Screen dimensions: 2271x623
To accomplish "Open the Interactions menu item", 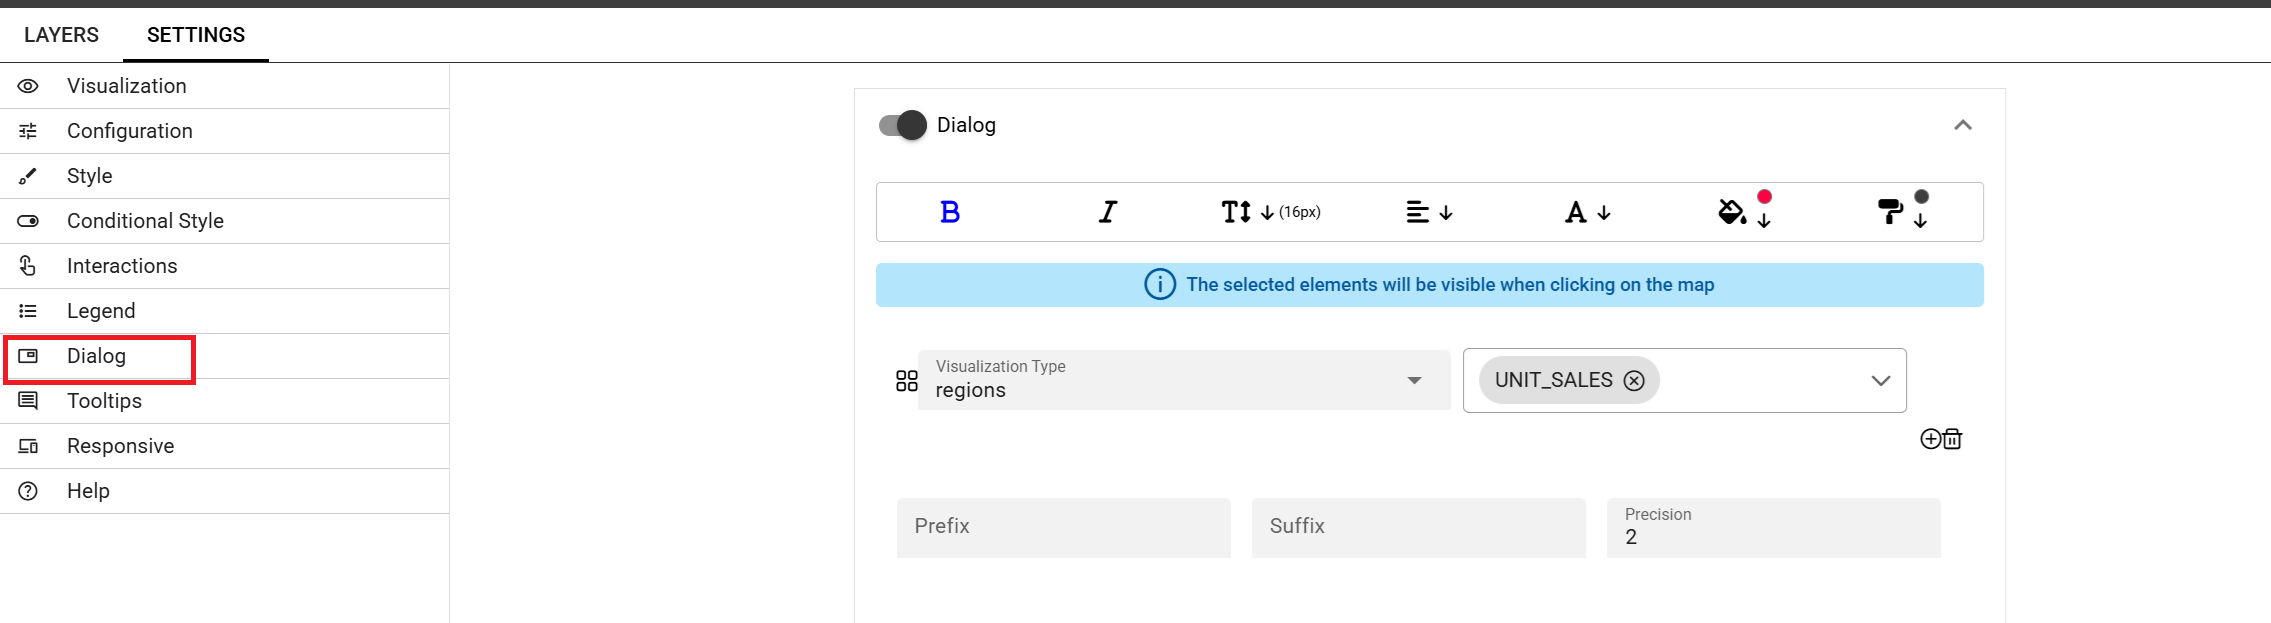I will click(x=224, y=266).
